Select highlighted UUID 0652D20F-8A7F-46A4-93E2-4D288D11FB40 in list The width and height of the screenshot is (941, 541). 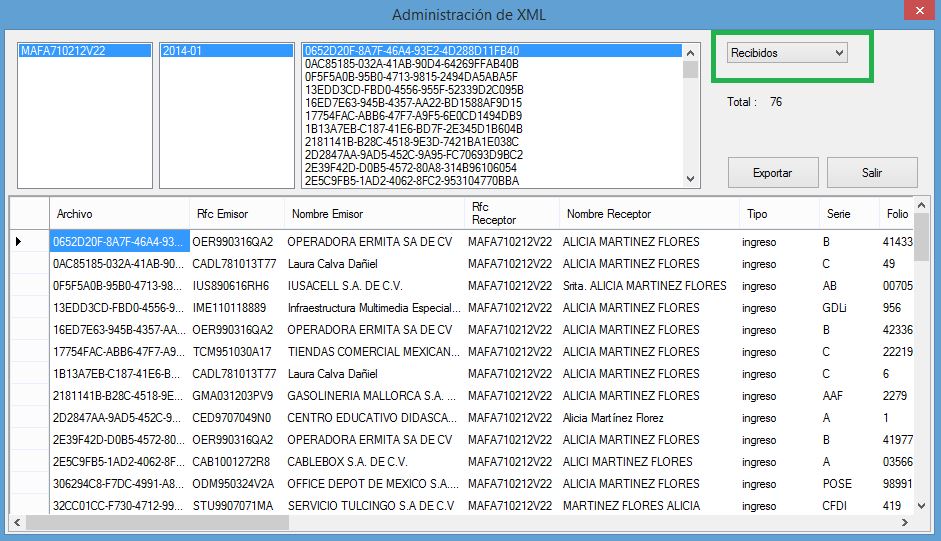492,51
